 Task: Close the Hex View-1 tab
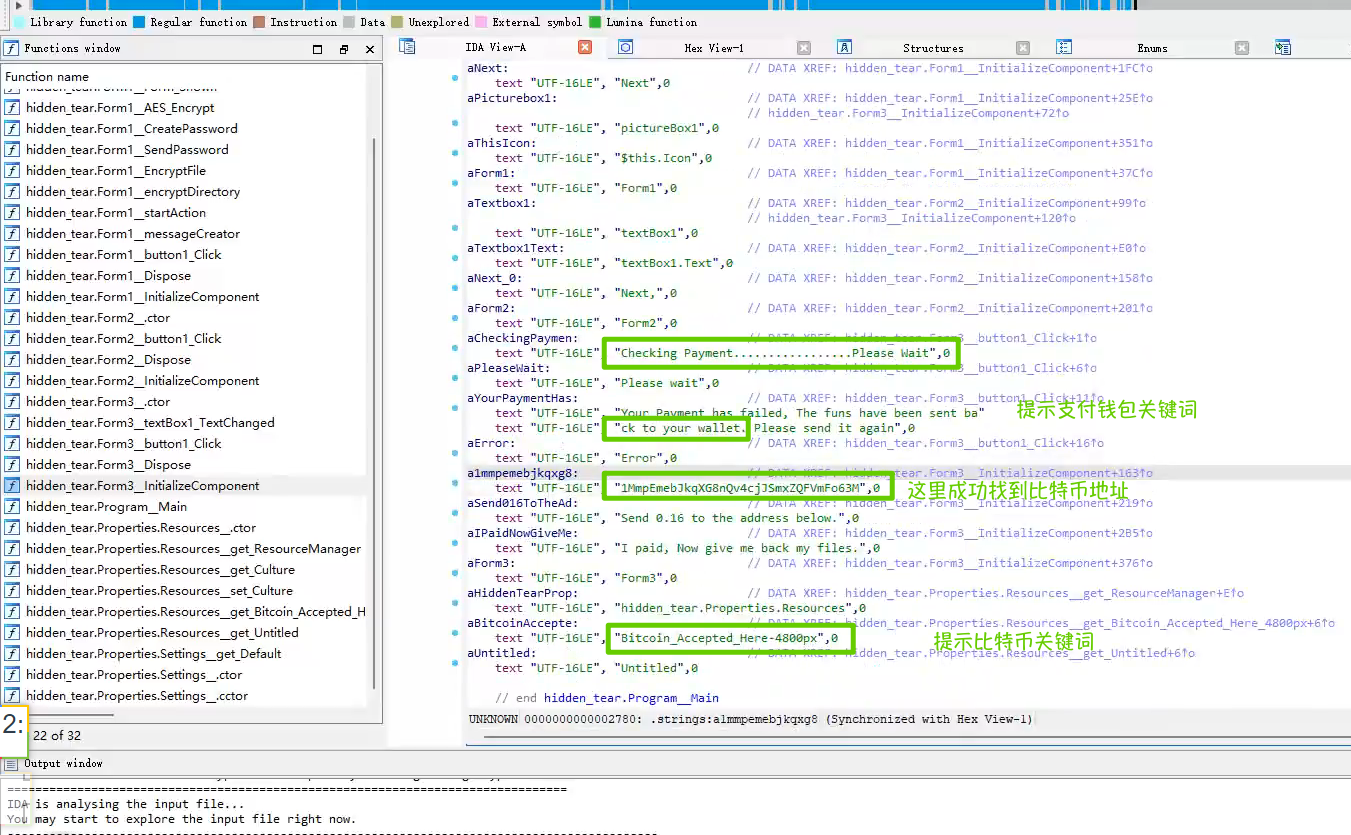click(x=804, y=47)
